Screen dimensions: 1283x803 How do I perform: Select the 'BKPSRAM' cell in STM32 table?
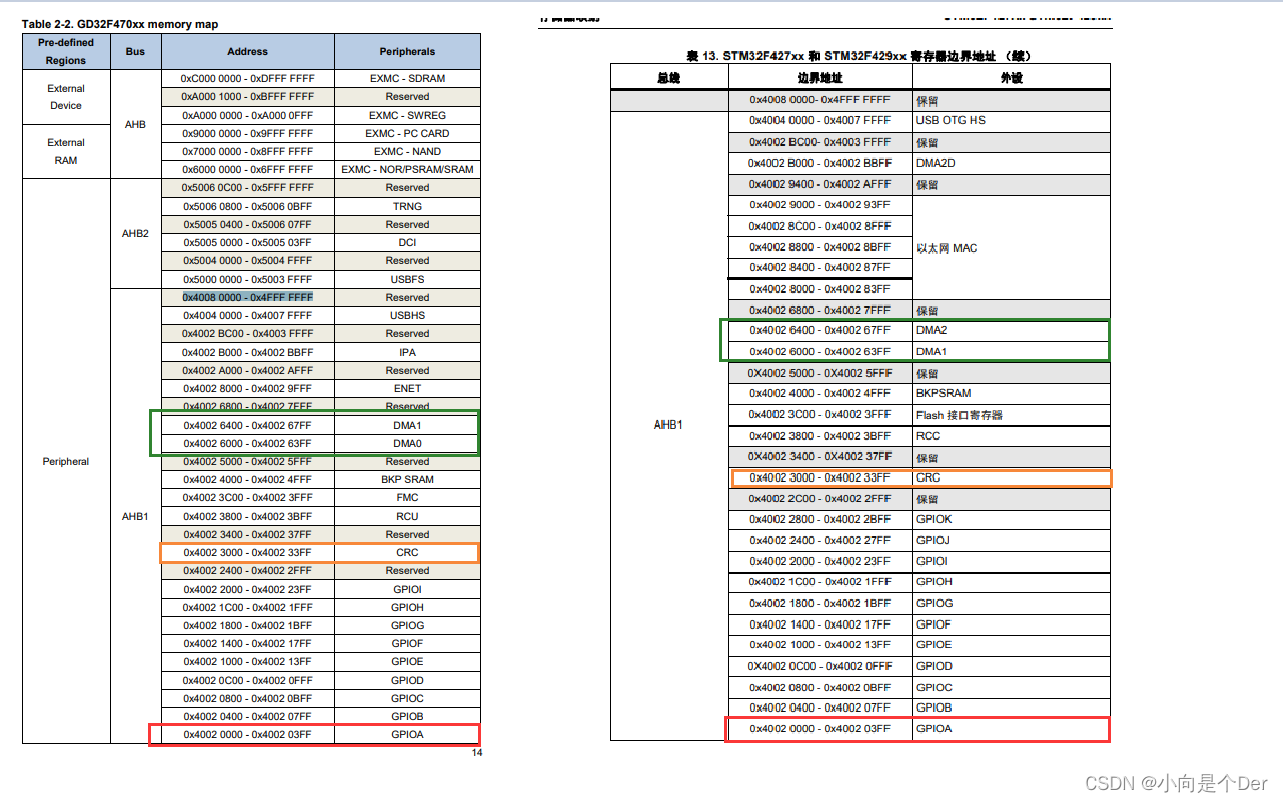(1011, 393)
